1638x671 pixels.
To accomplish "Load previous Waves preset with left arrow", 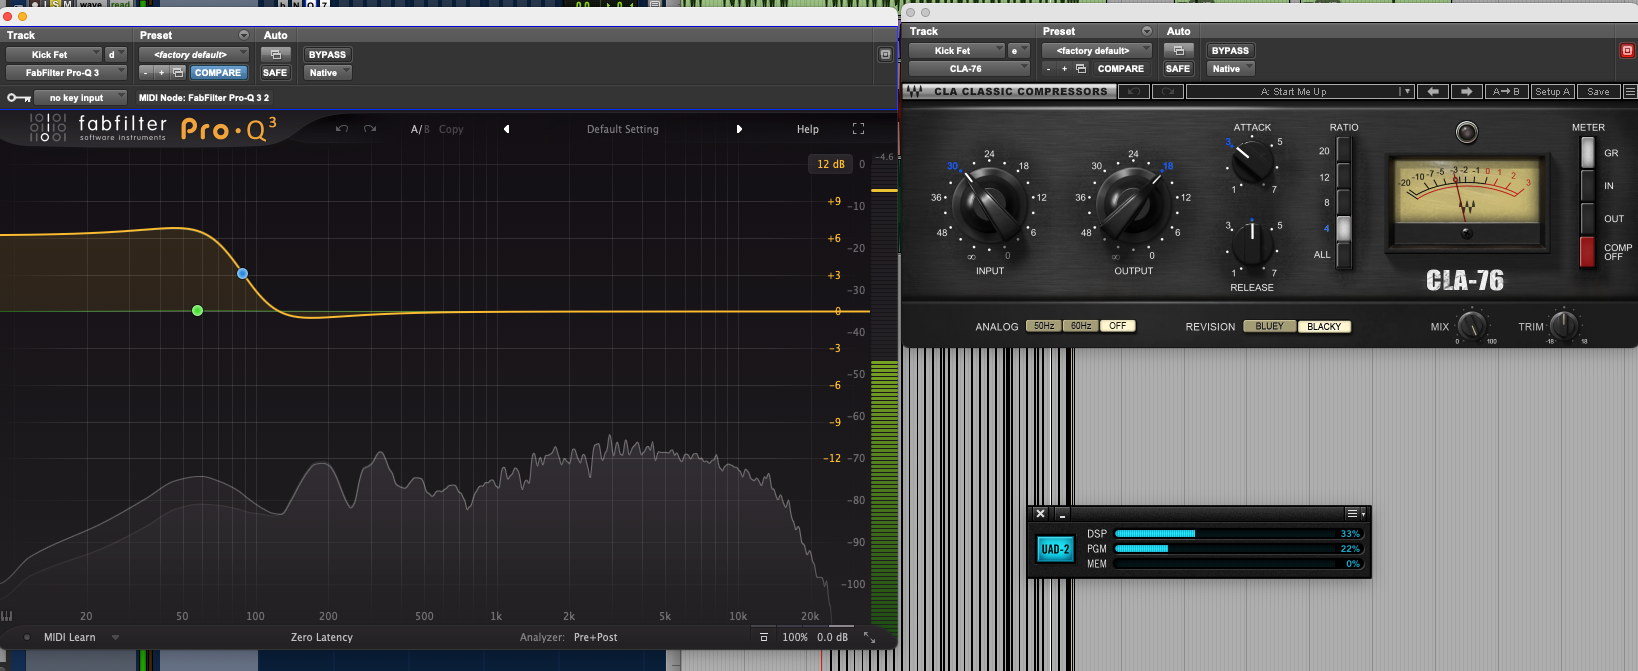I will (1433, 91).
